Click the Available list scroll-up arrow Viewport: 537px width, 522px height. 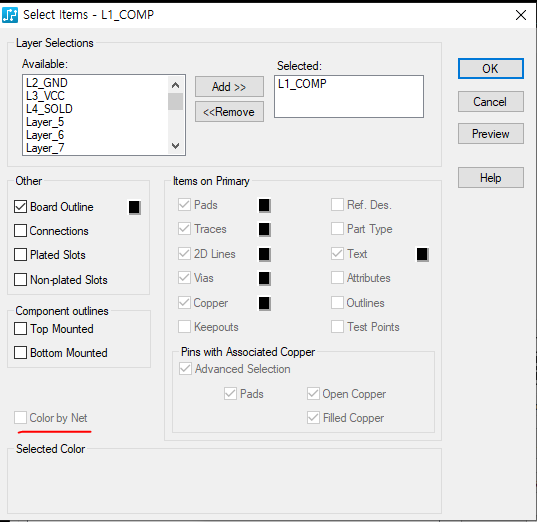click(x=175, y=85)
